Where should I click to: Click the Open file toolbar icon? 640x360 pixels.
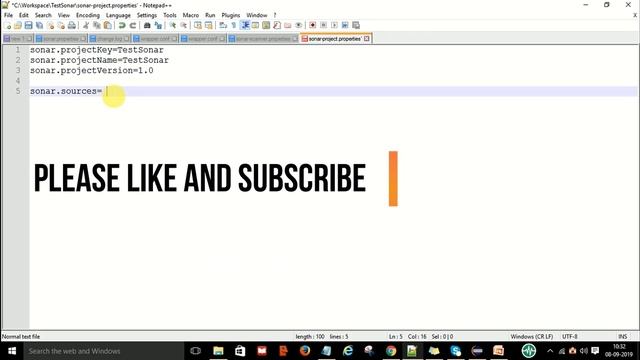tap(18, 25)
